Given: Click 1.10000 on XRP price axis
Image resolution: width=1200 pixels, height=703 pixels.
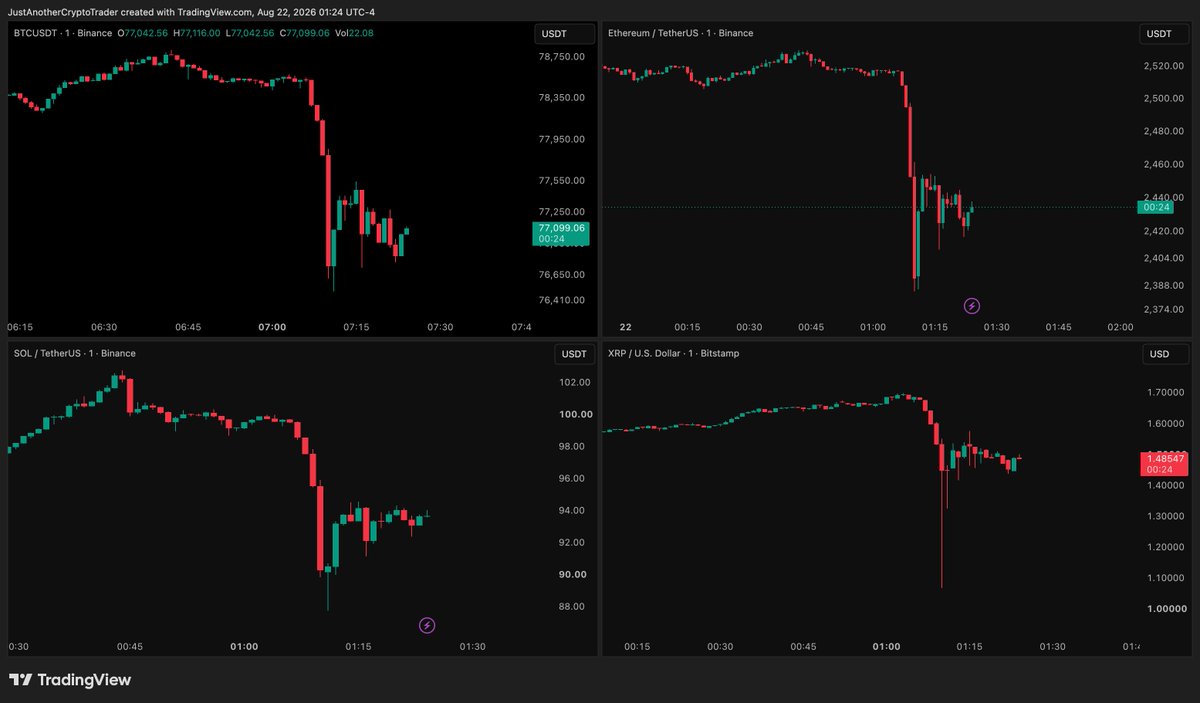Looking at the screenshot, I should point(1165,579).
